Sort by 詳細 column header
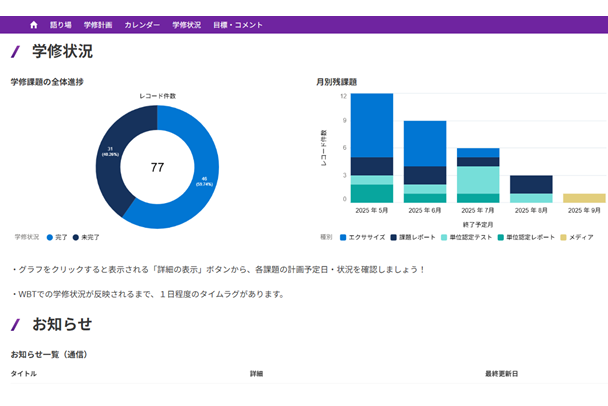The height and width of the screenshot is (406, 608). point(256,373)
